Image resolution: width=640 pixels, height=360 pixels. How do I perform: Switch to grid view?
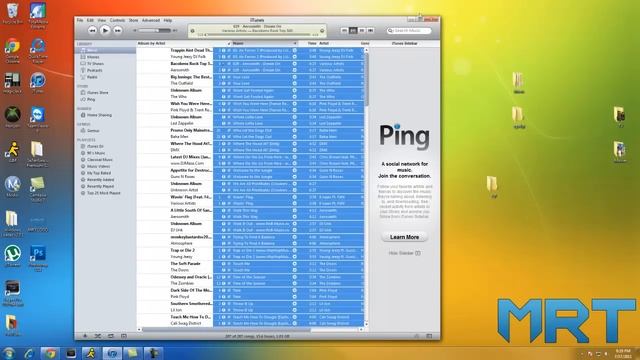tap(362, 31)
